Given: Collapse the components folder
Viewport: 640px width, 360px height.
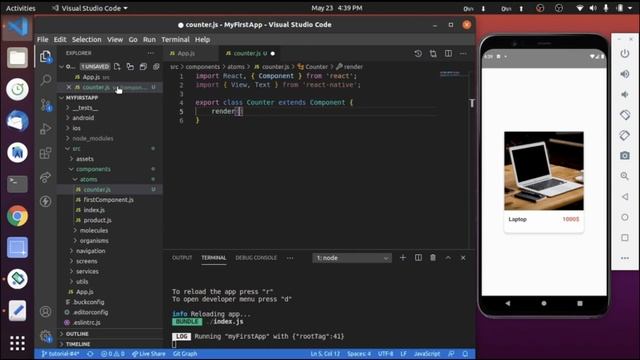Looking at the screenshot, I should (93, 169).
